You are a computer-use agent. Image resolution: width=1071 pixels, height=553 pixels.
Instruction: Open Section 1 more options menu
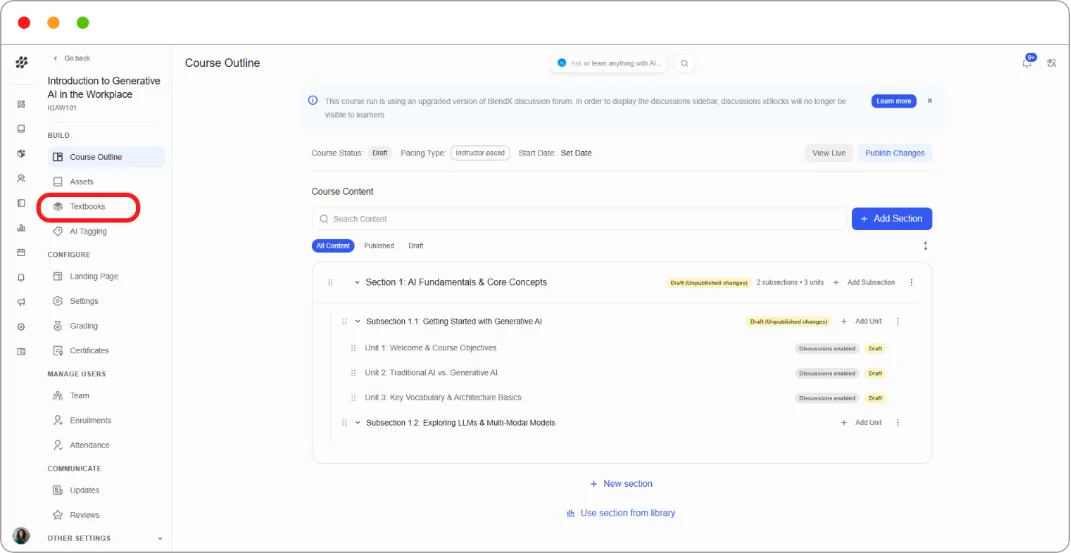[911, 283]
